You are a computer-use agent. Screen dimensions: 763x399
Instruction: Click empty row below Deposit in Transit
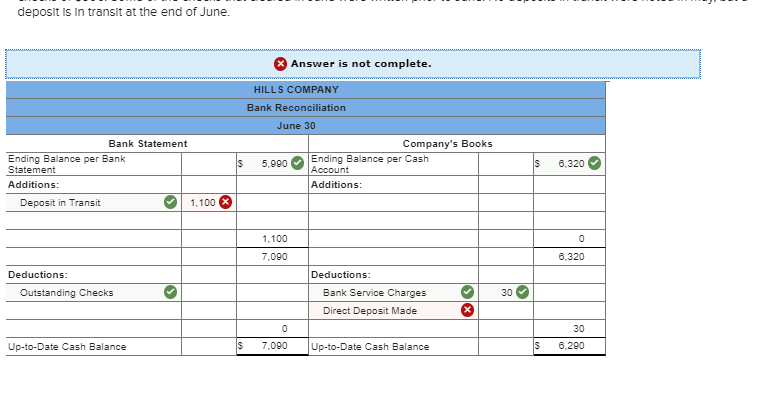93,220
